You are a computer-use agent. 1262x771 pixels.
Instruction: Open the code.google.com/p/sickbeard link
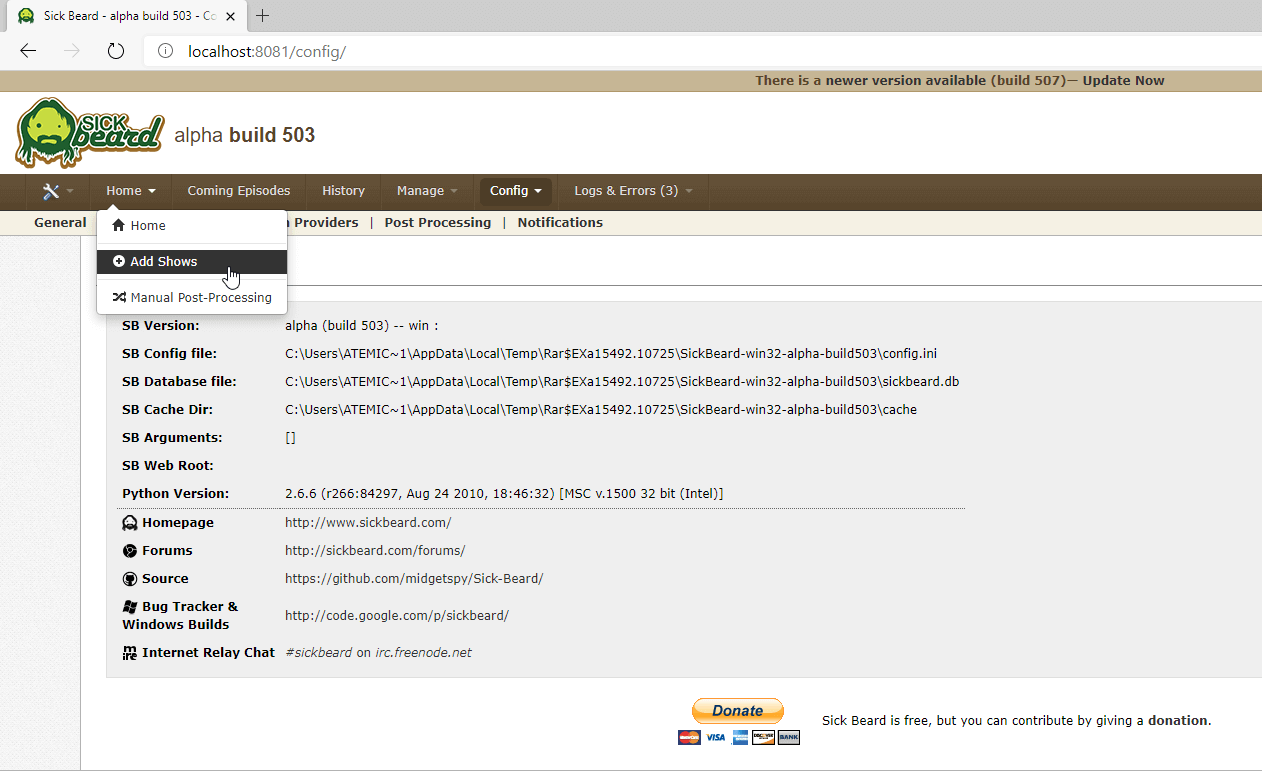tap(397, 616)
